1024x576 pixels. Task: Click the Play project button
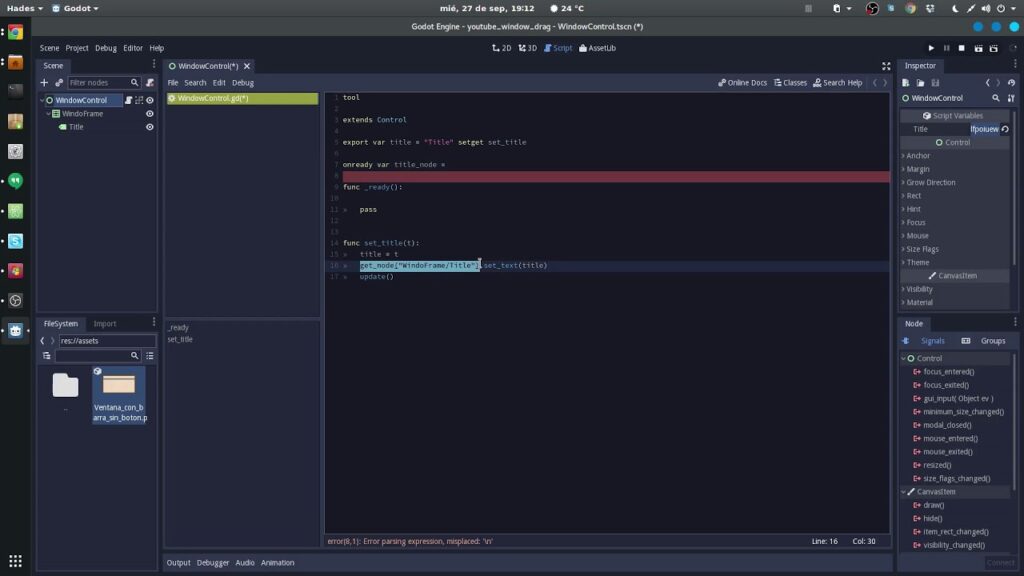(x=931, y=48)
